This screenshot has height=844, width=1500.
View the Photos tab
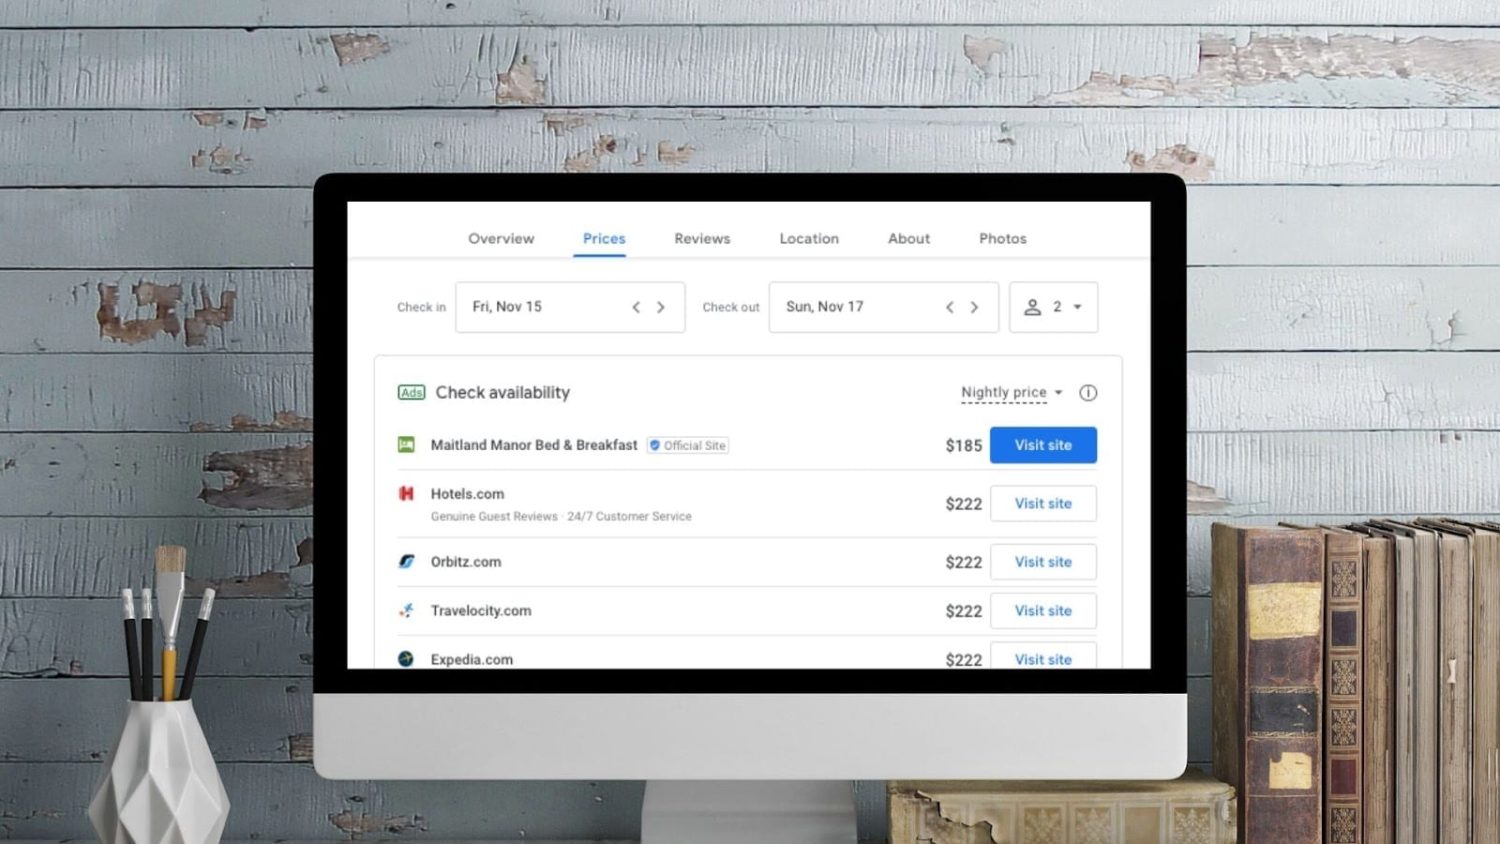click(x=1003, y=238)
